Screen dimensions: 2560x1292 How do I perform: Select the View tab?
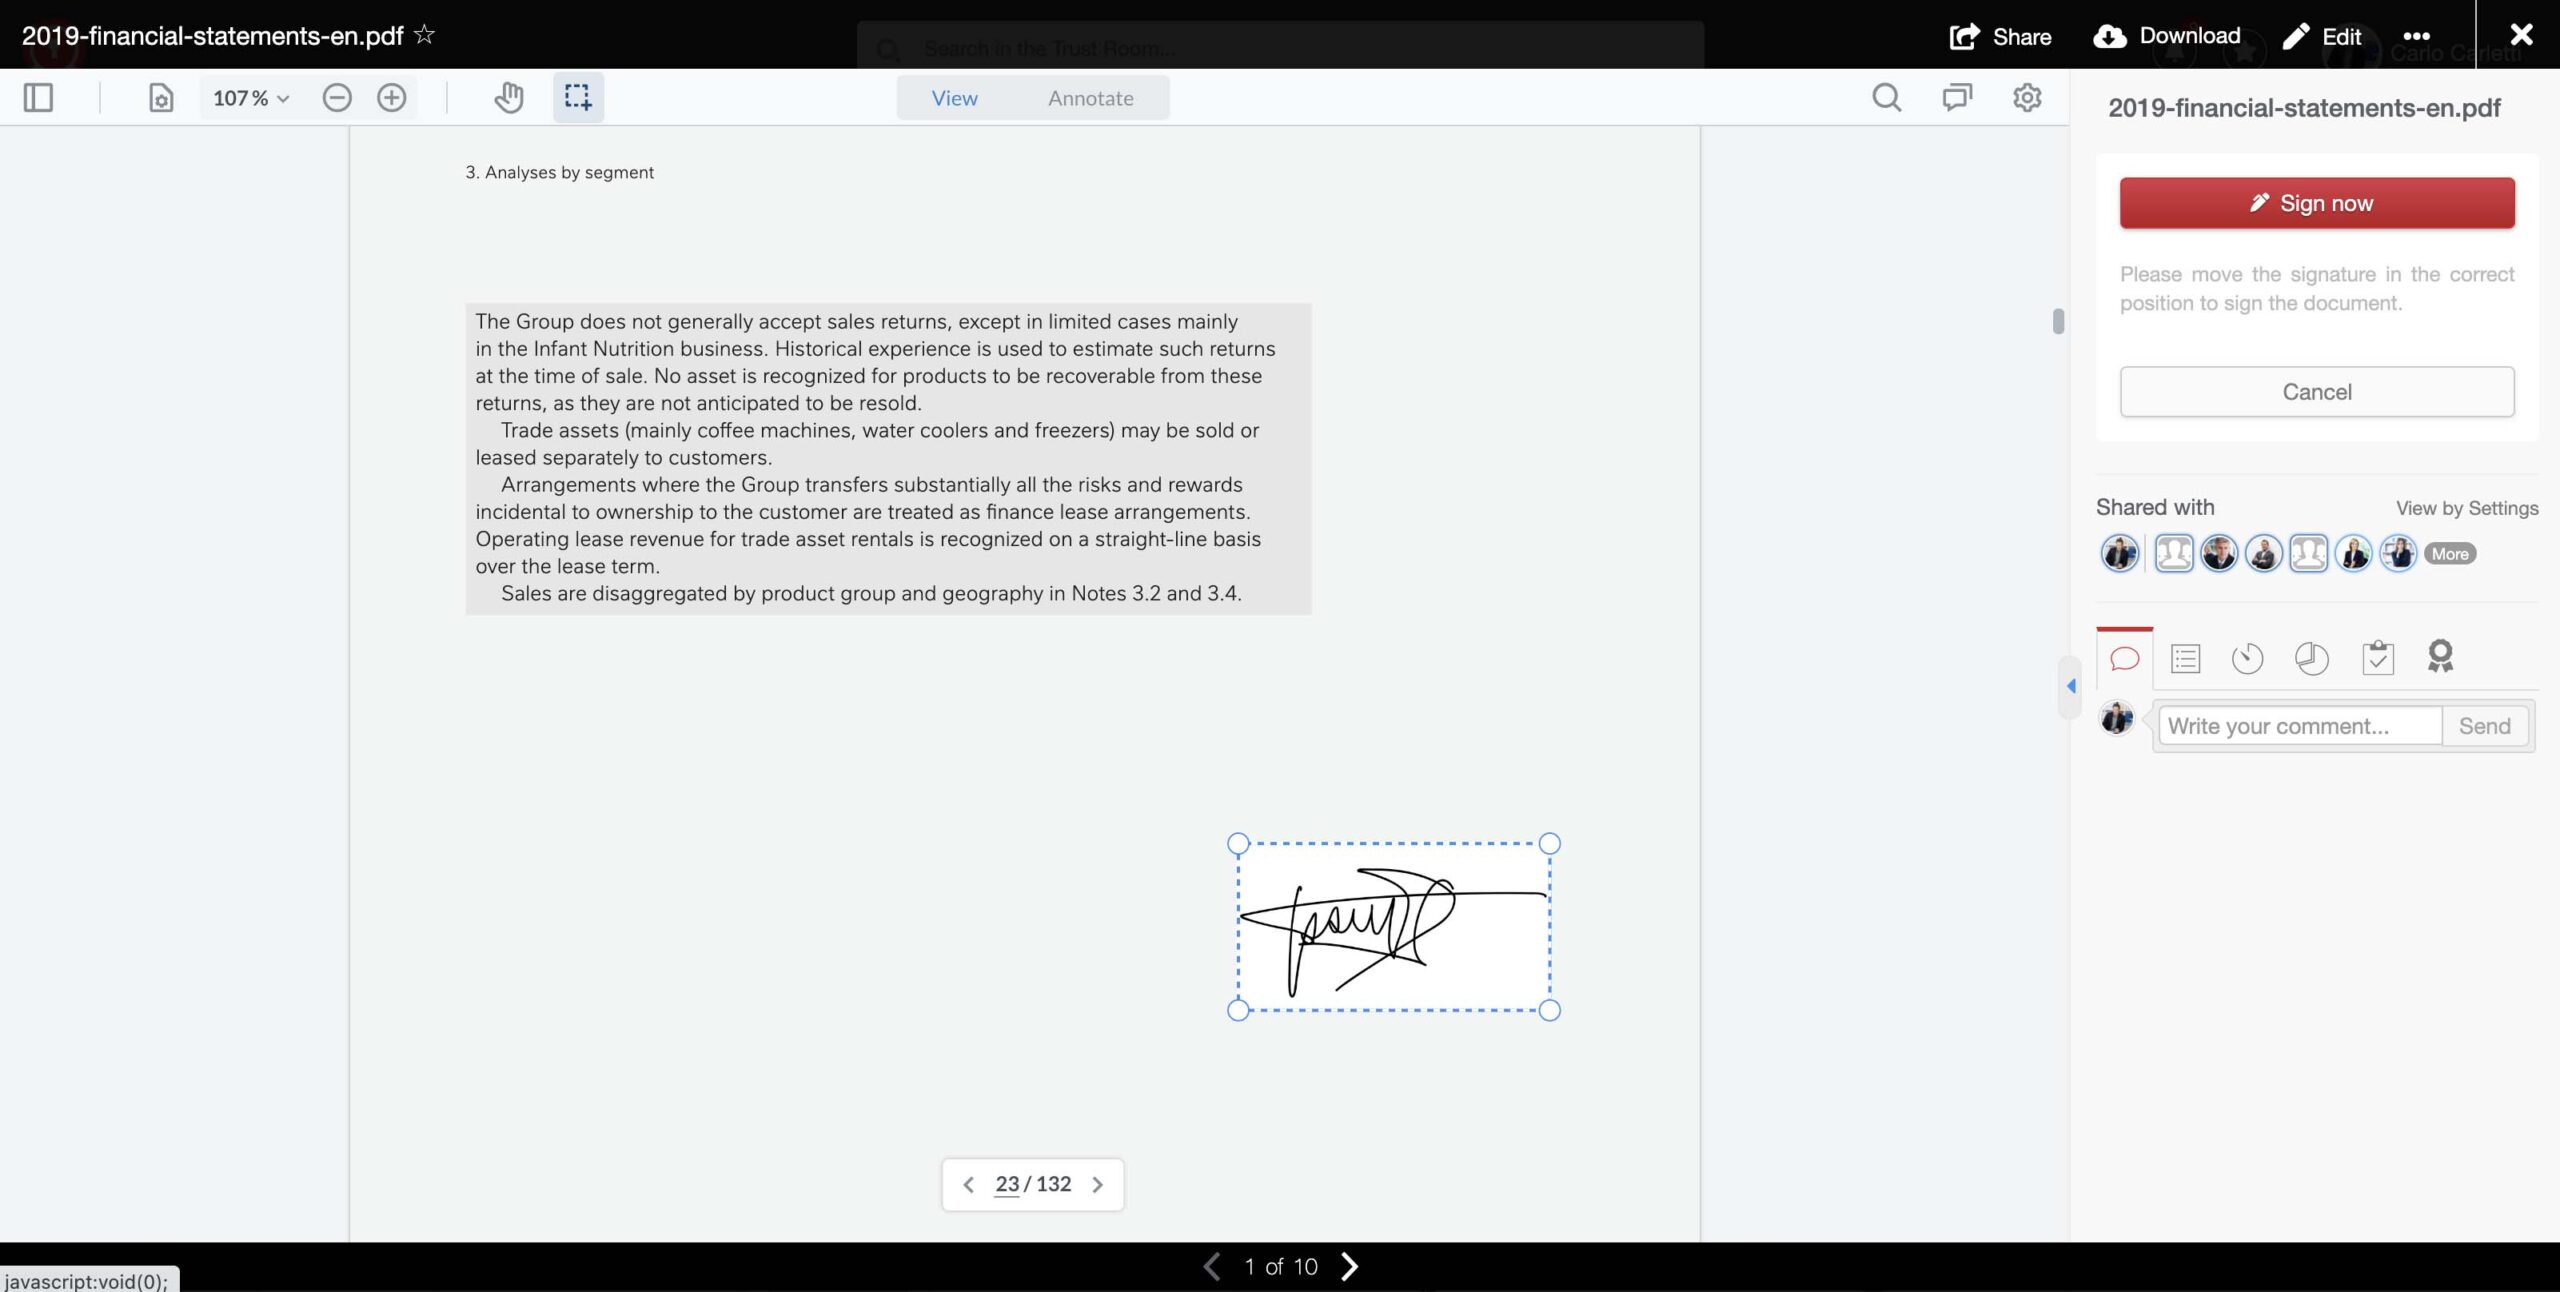954,97
